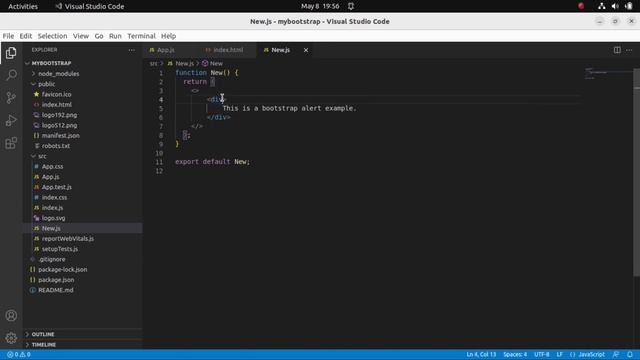640x360 pixels.
Task: Open .gitignore file
Action: click(51, 259)
